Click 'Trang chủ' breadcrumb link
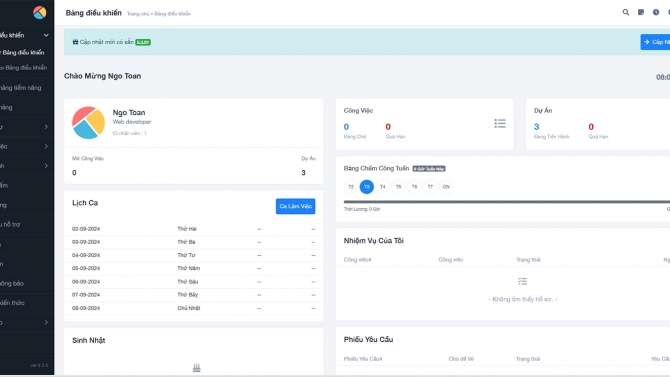Viewport: 670px width, 377px height. click(138, 14)
